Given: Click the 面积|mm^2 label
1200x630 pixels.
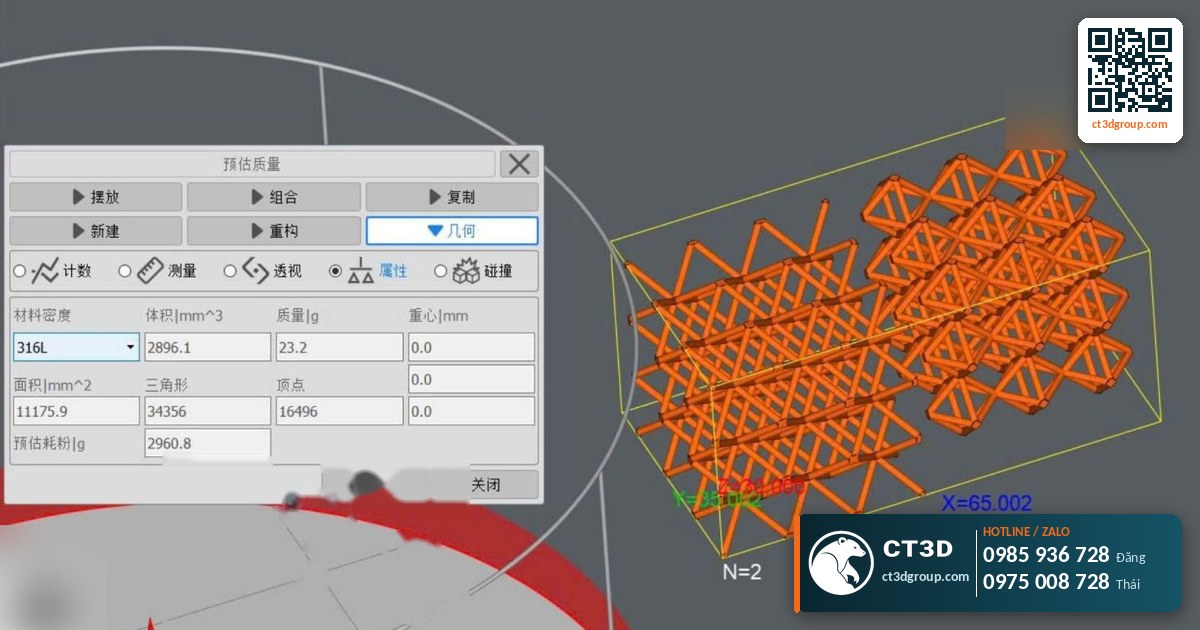Looking at the screenshot, I should 53,384.
